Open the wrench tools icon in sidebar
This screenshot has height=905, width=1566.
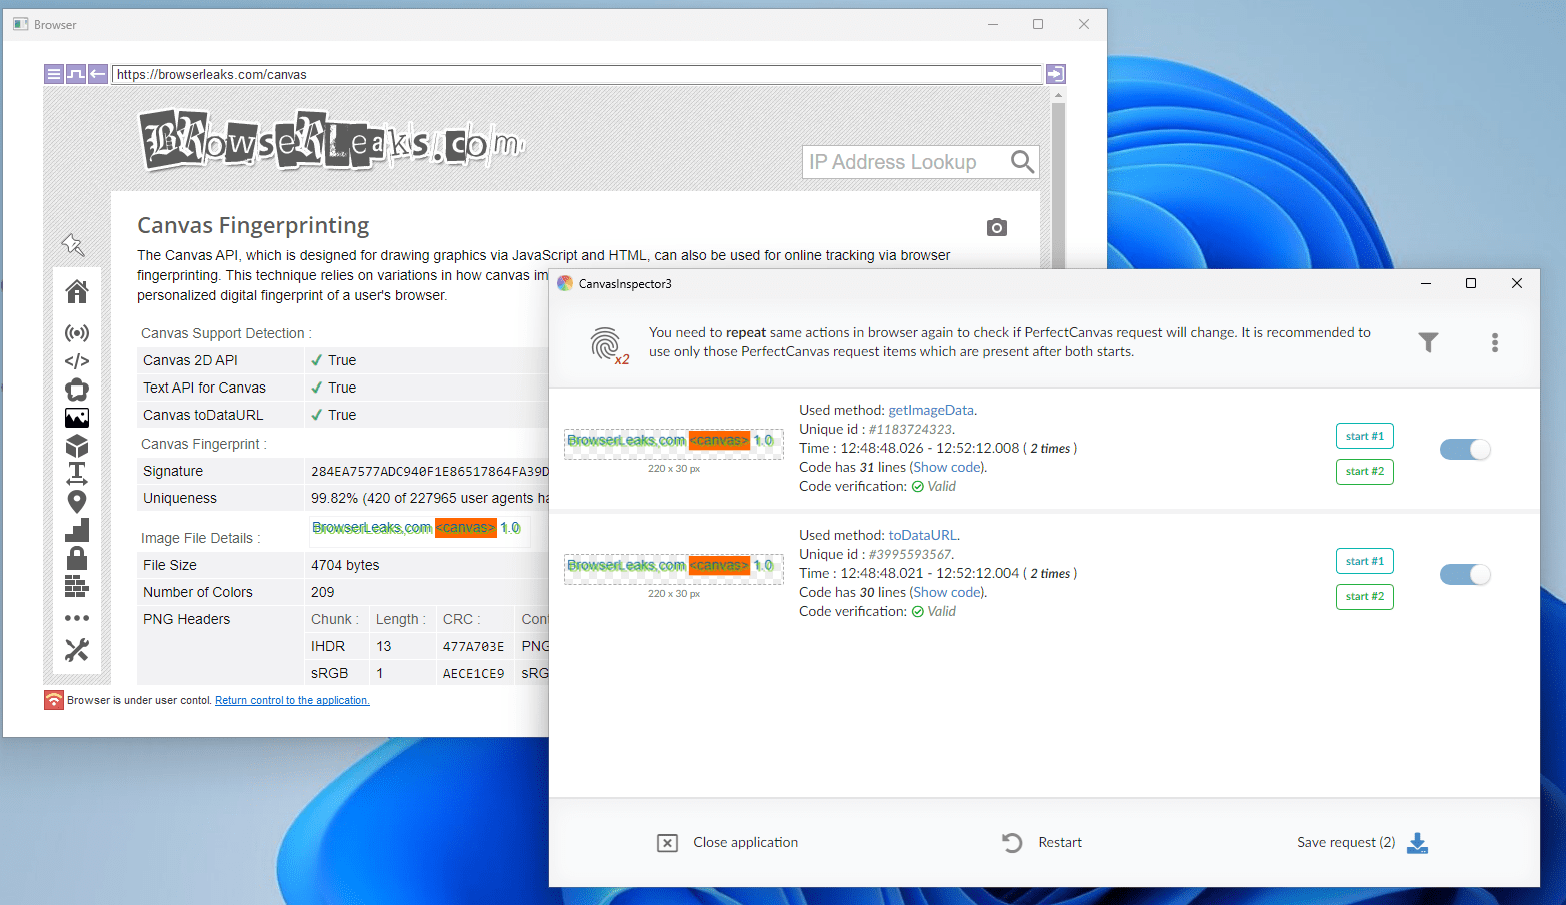pos(77,650)
